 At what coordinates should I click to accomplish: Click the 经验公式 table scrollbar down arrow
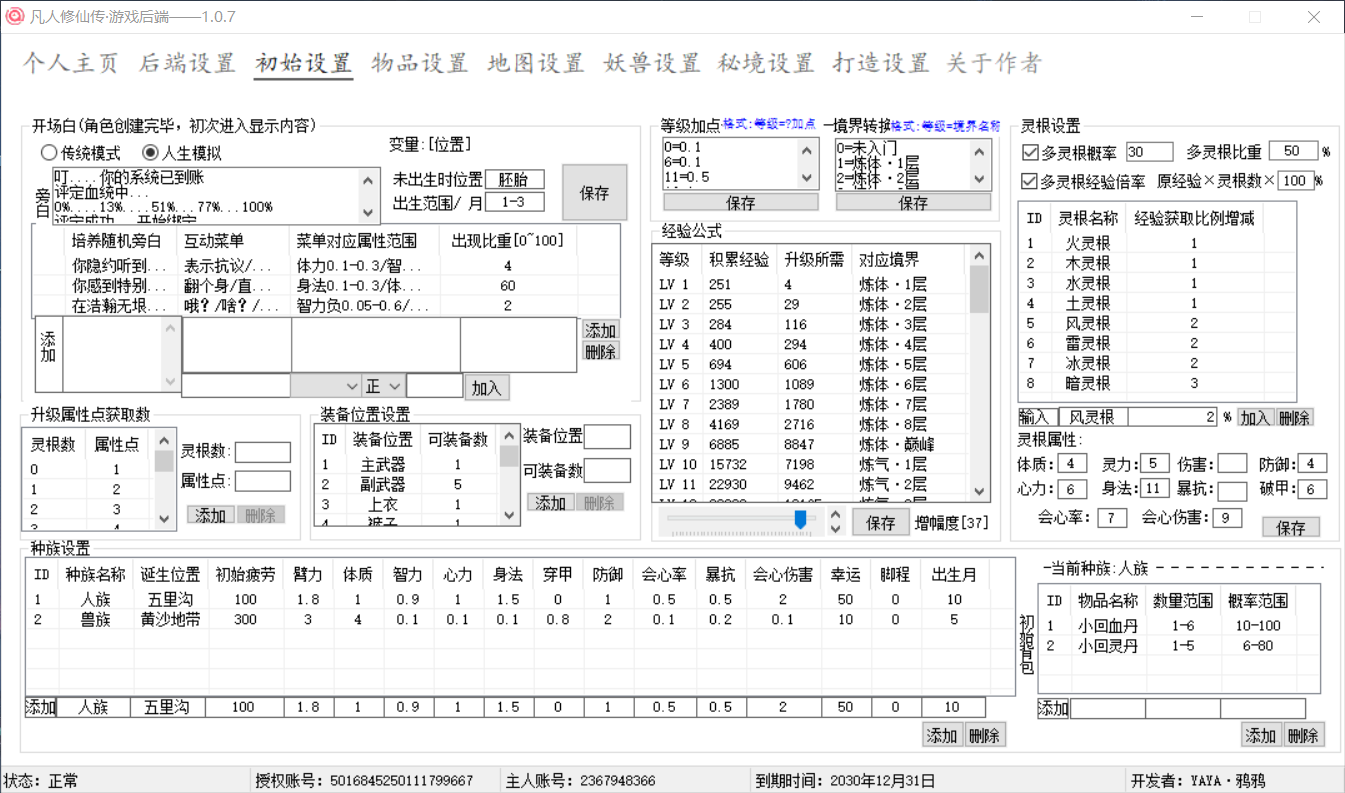(980, 493)
